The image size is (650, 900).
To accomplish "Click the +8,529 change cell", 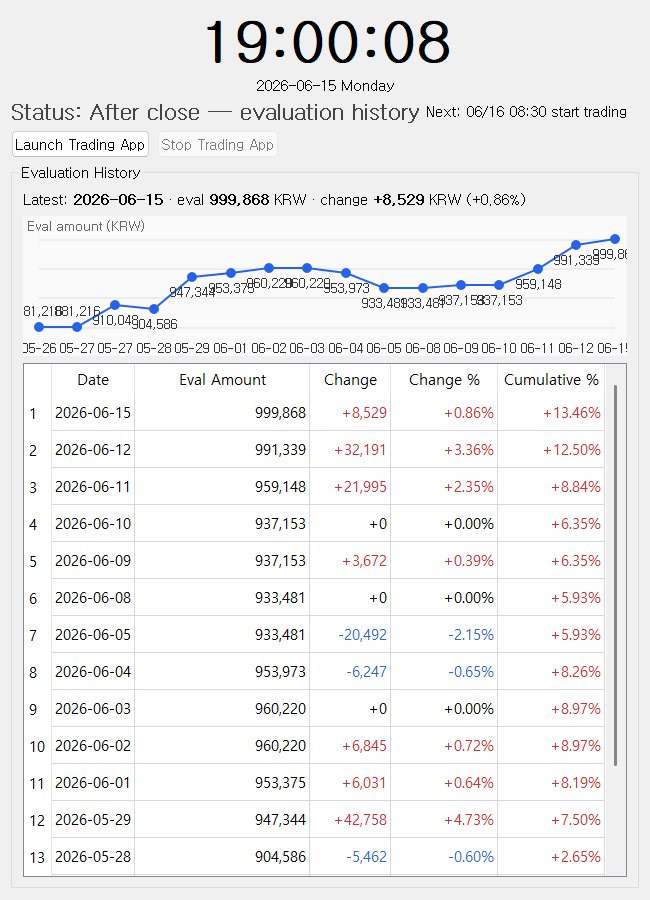I will pos(350,413).
